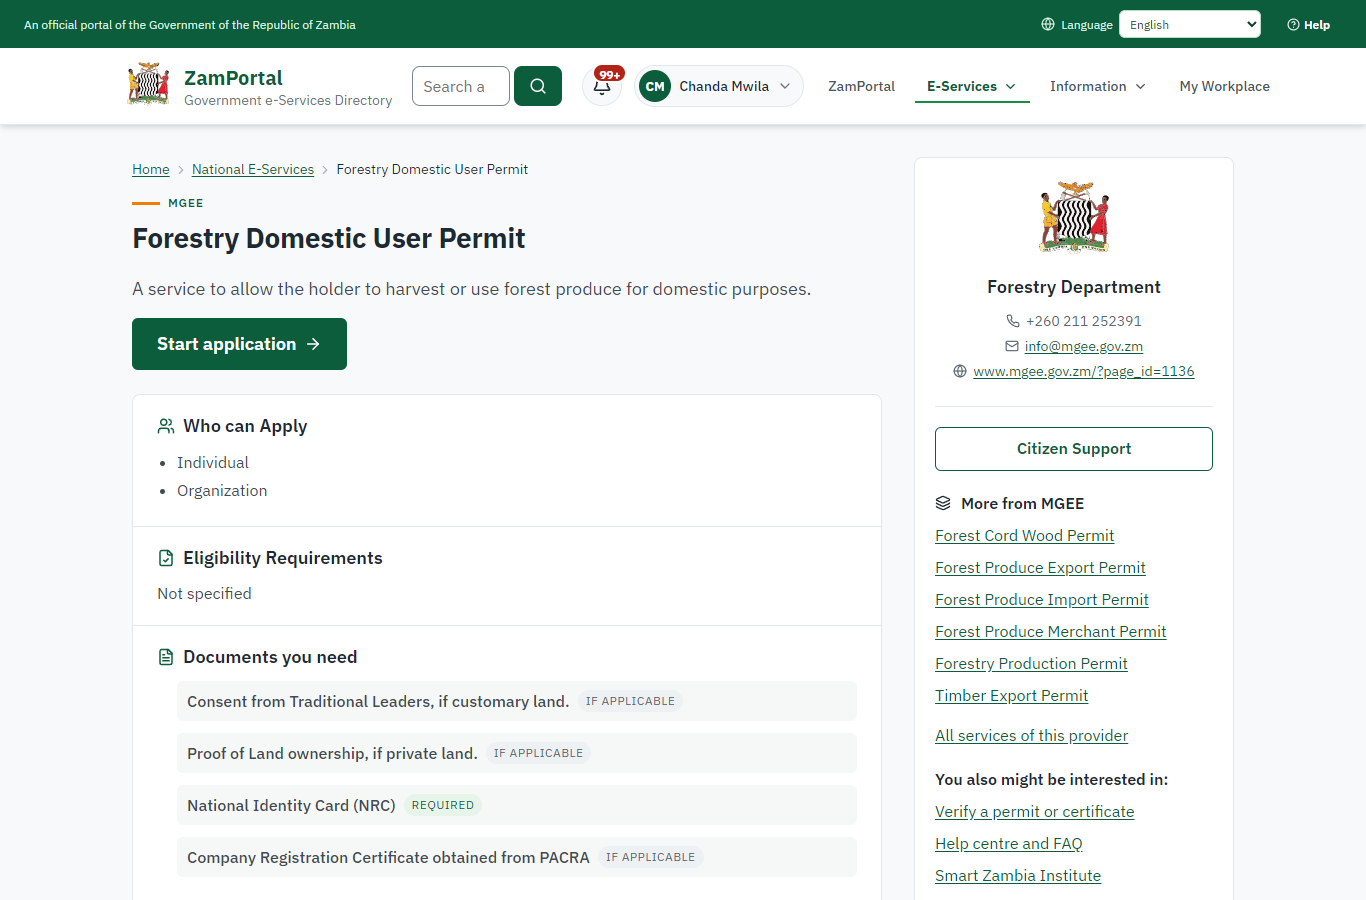The height and width of the screenshot is (900, 1366).
Task: Click the checklist icon beside Eligibility Requirements
Action: [x=166, y=558]
